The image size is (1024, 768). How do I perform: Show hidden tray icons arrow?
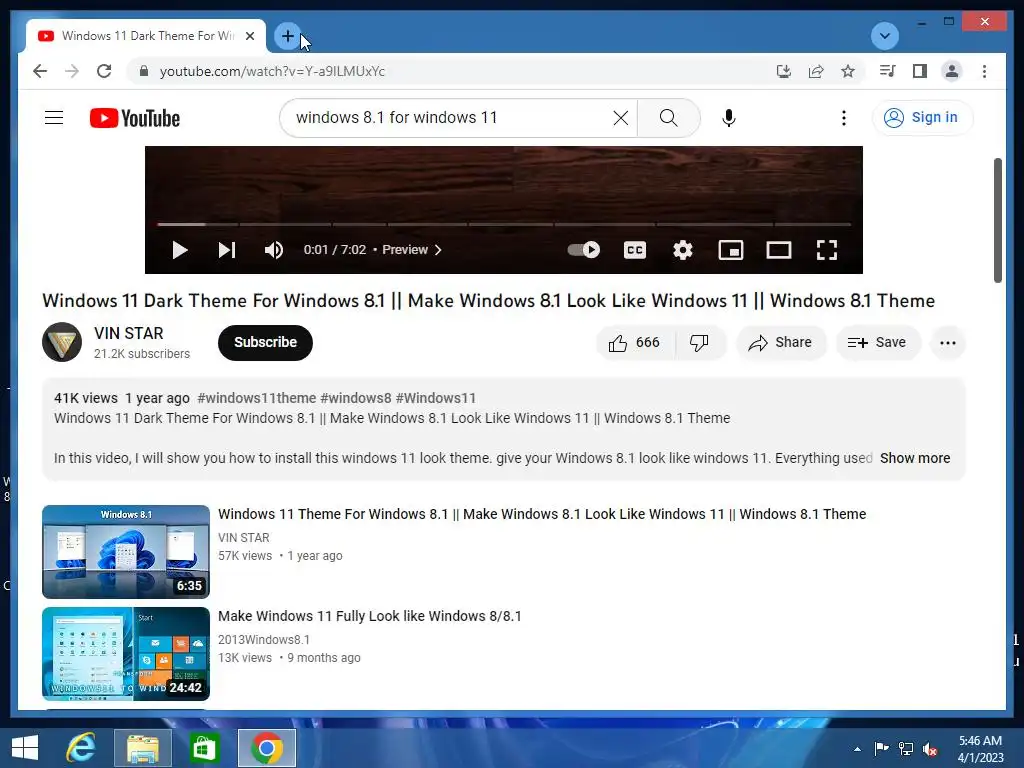click(x=857, y=749)
